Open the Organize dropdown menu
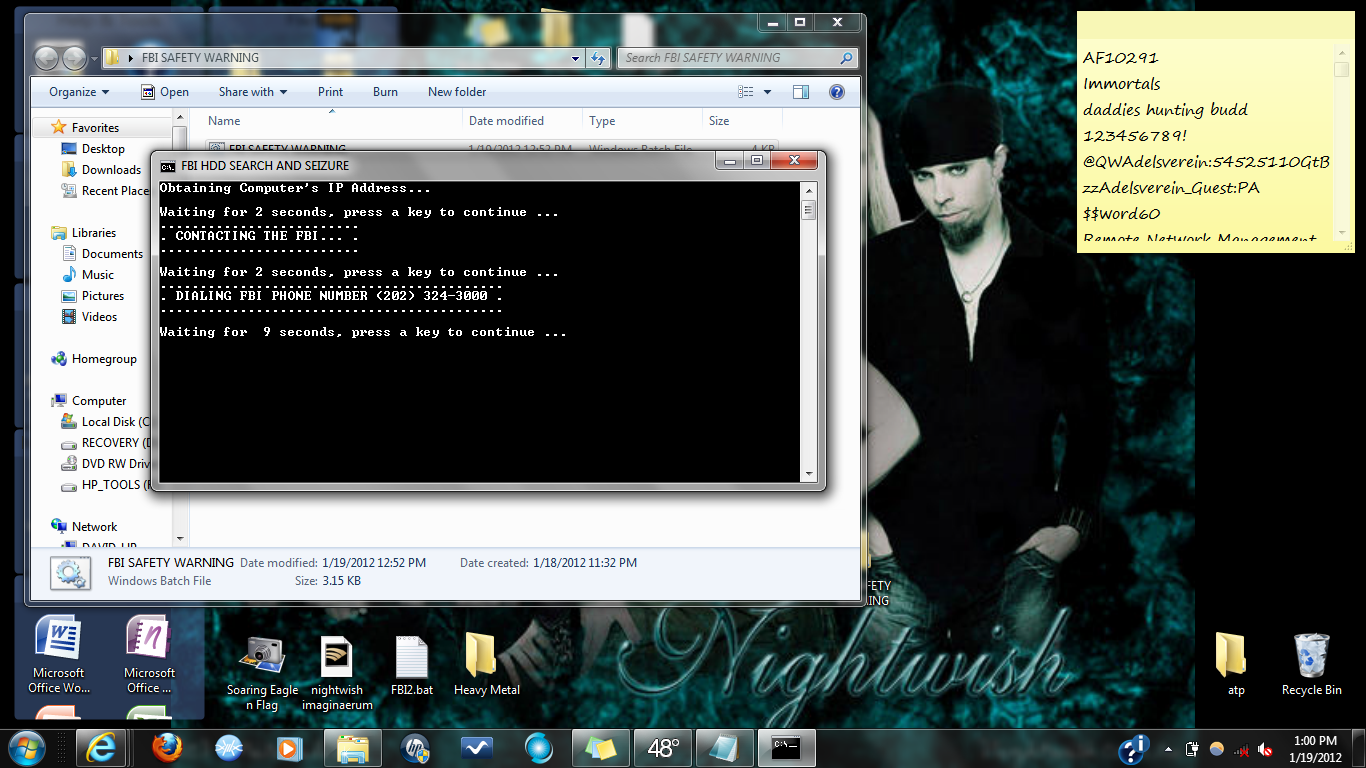The width and height of the screenshot is (1366, 768). coord(79,92)
